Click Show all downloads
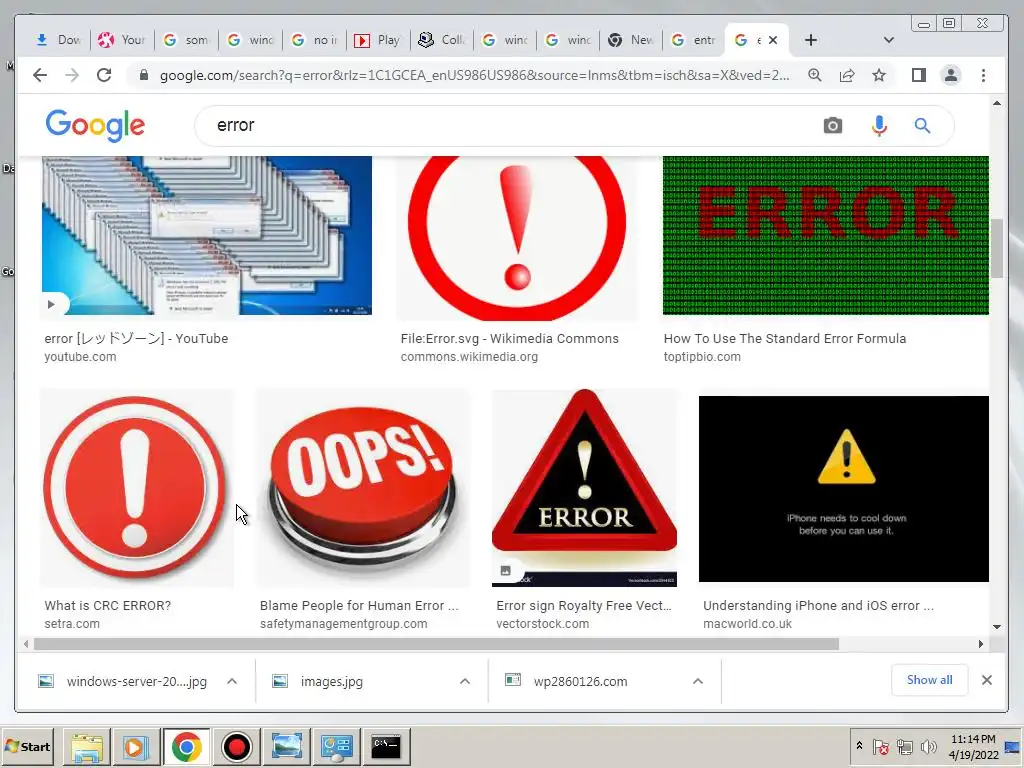 [x=929, y=680]
